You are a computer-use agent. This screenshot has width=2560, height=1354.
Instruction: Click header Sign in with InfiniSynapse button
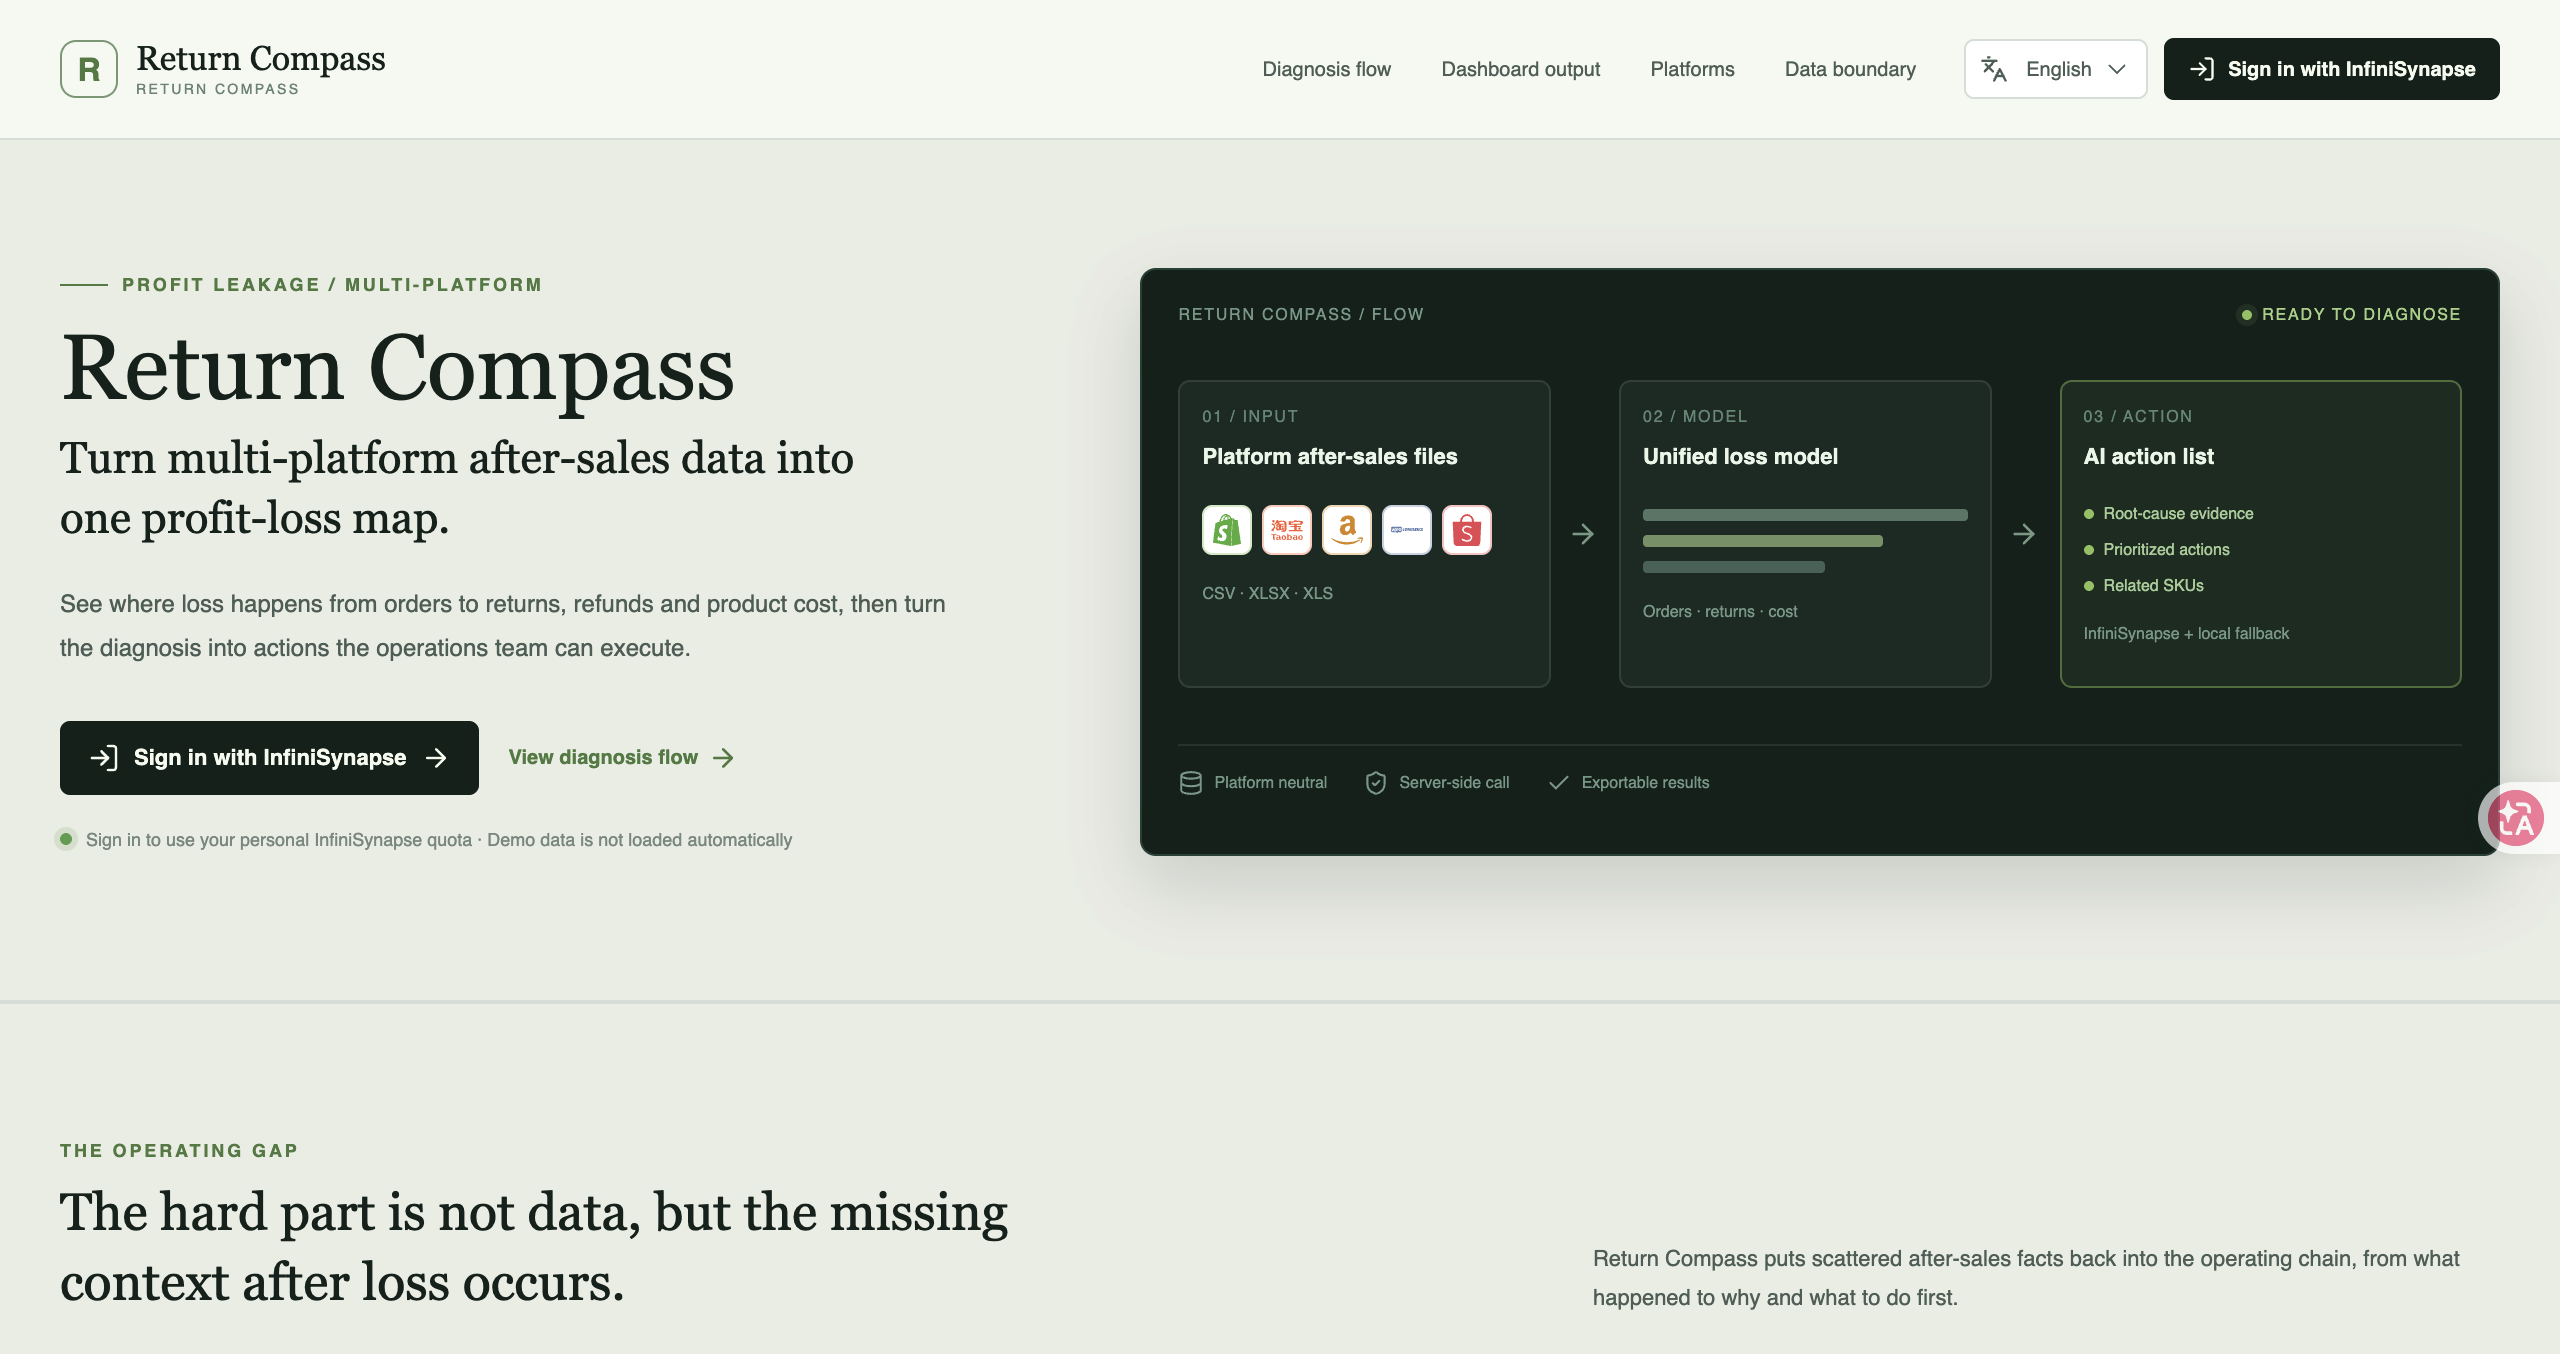(2331, 69)
